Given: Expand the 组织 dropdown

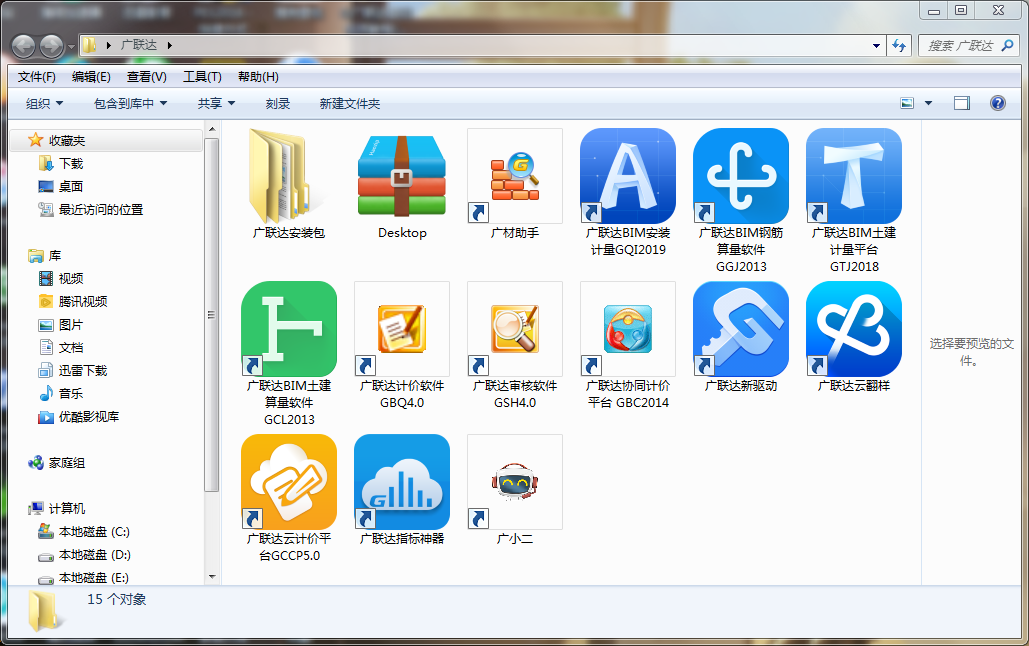Looking at the screenshot, I should point(45,103).
